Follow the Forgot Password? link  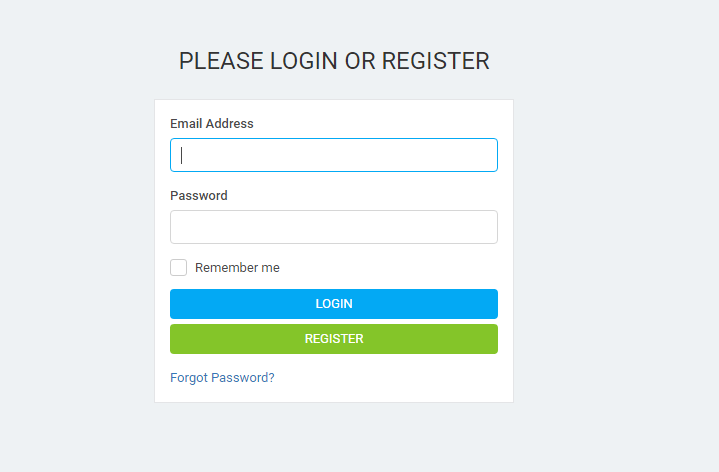pos(222,378)
